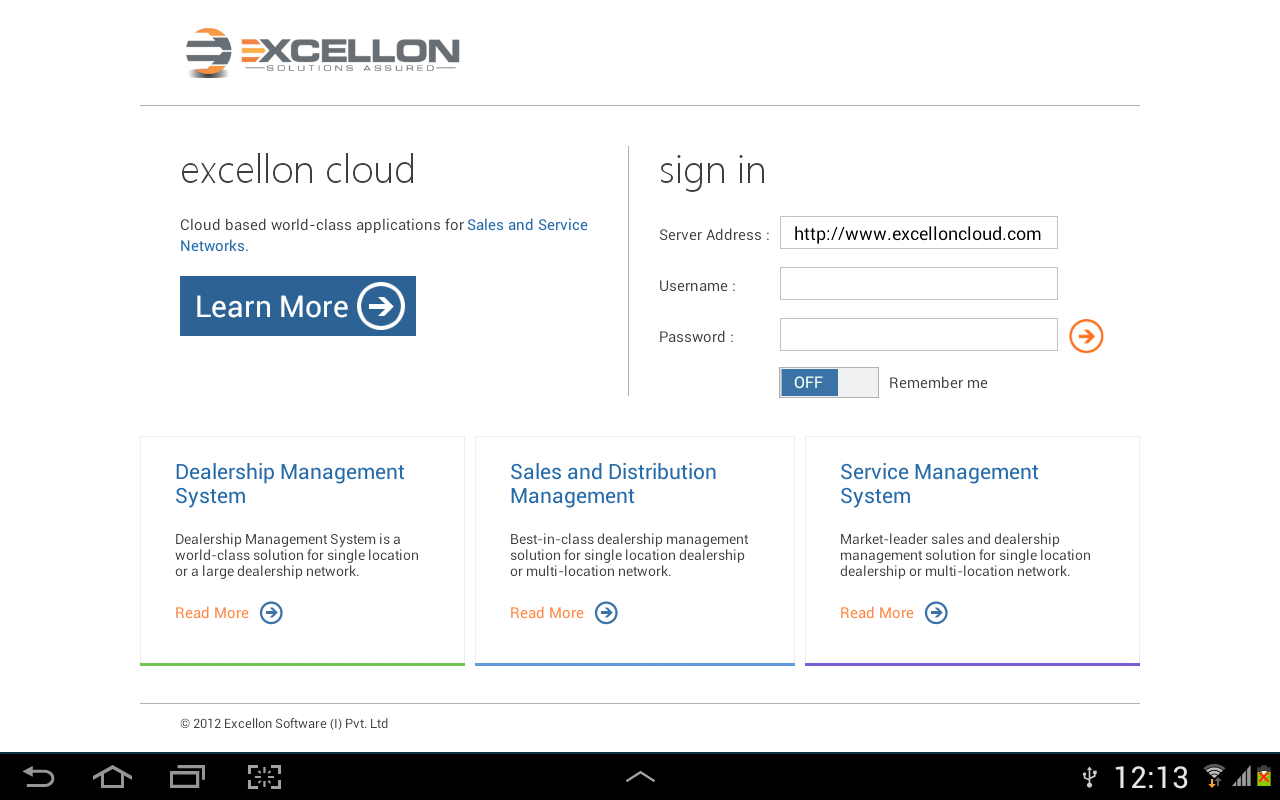Screen dimensions: 1280x800
Task: Click the excellon cloud heading
Action: (x=298, y=170)
